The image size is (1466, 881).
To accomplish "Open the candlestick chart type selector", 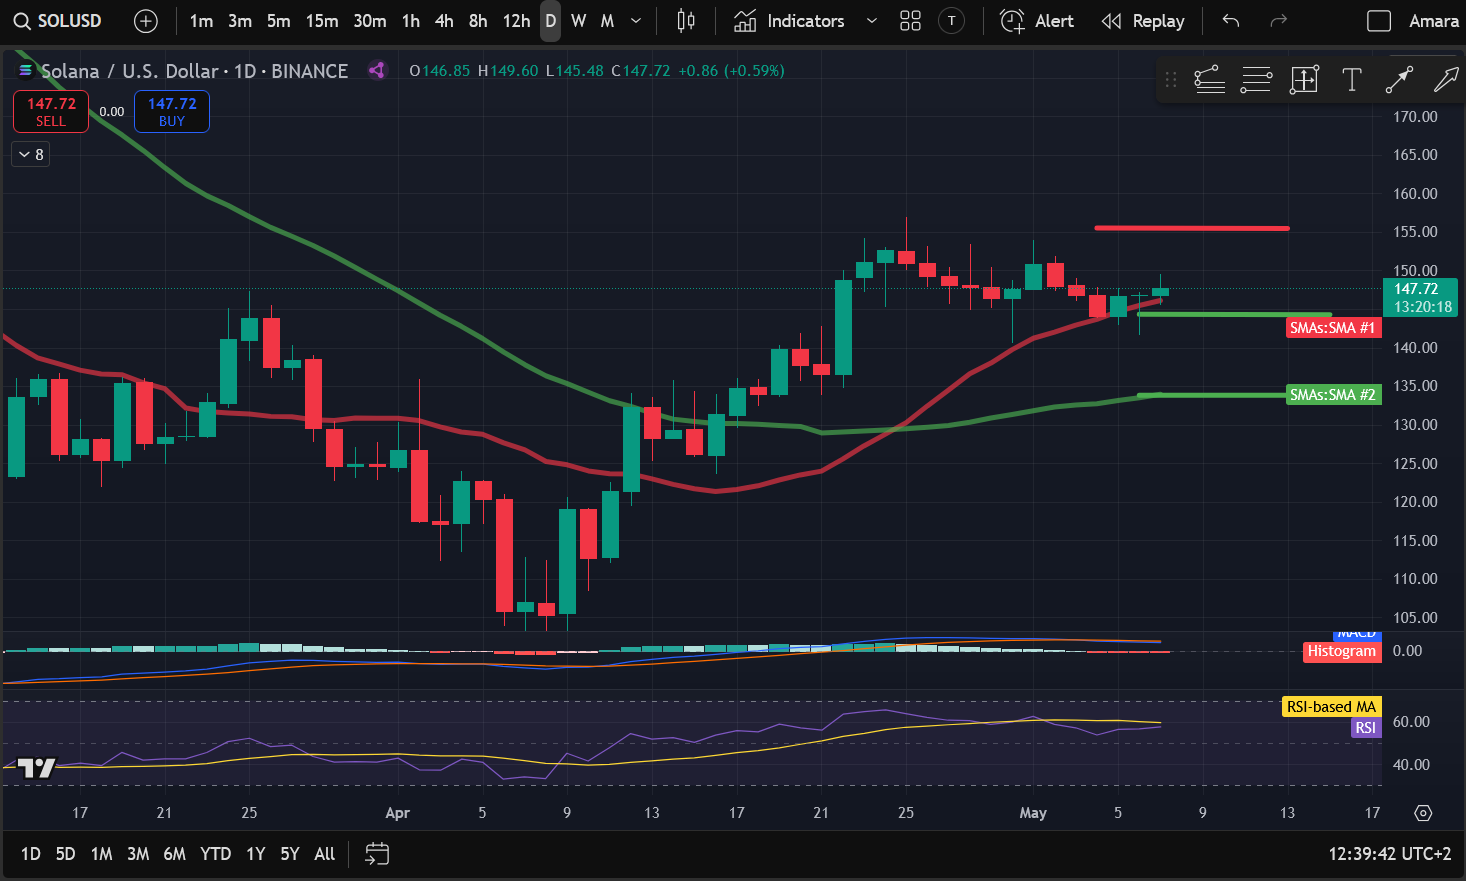I will pyautogui.click(x=686, y=21).
